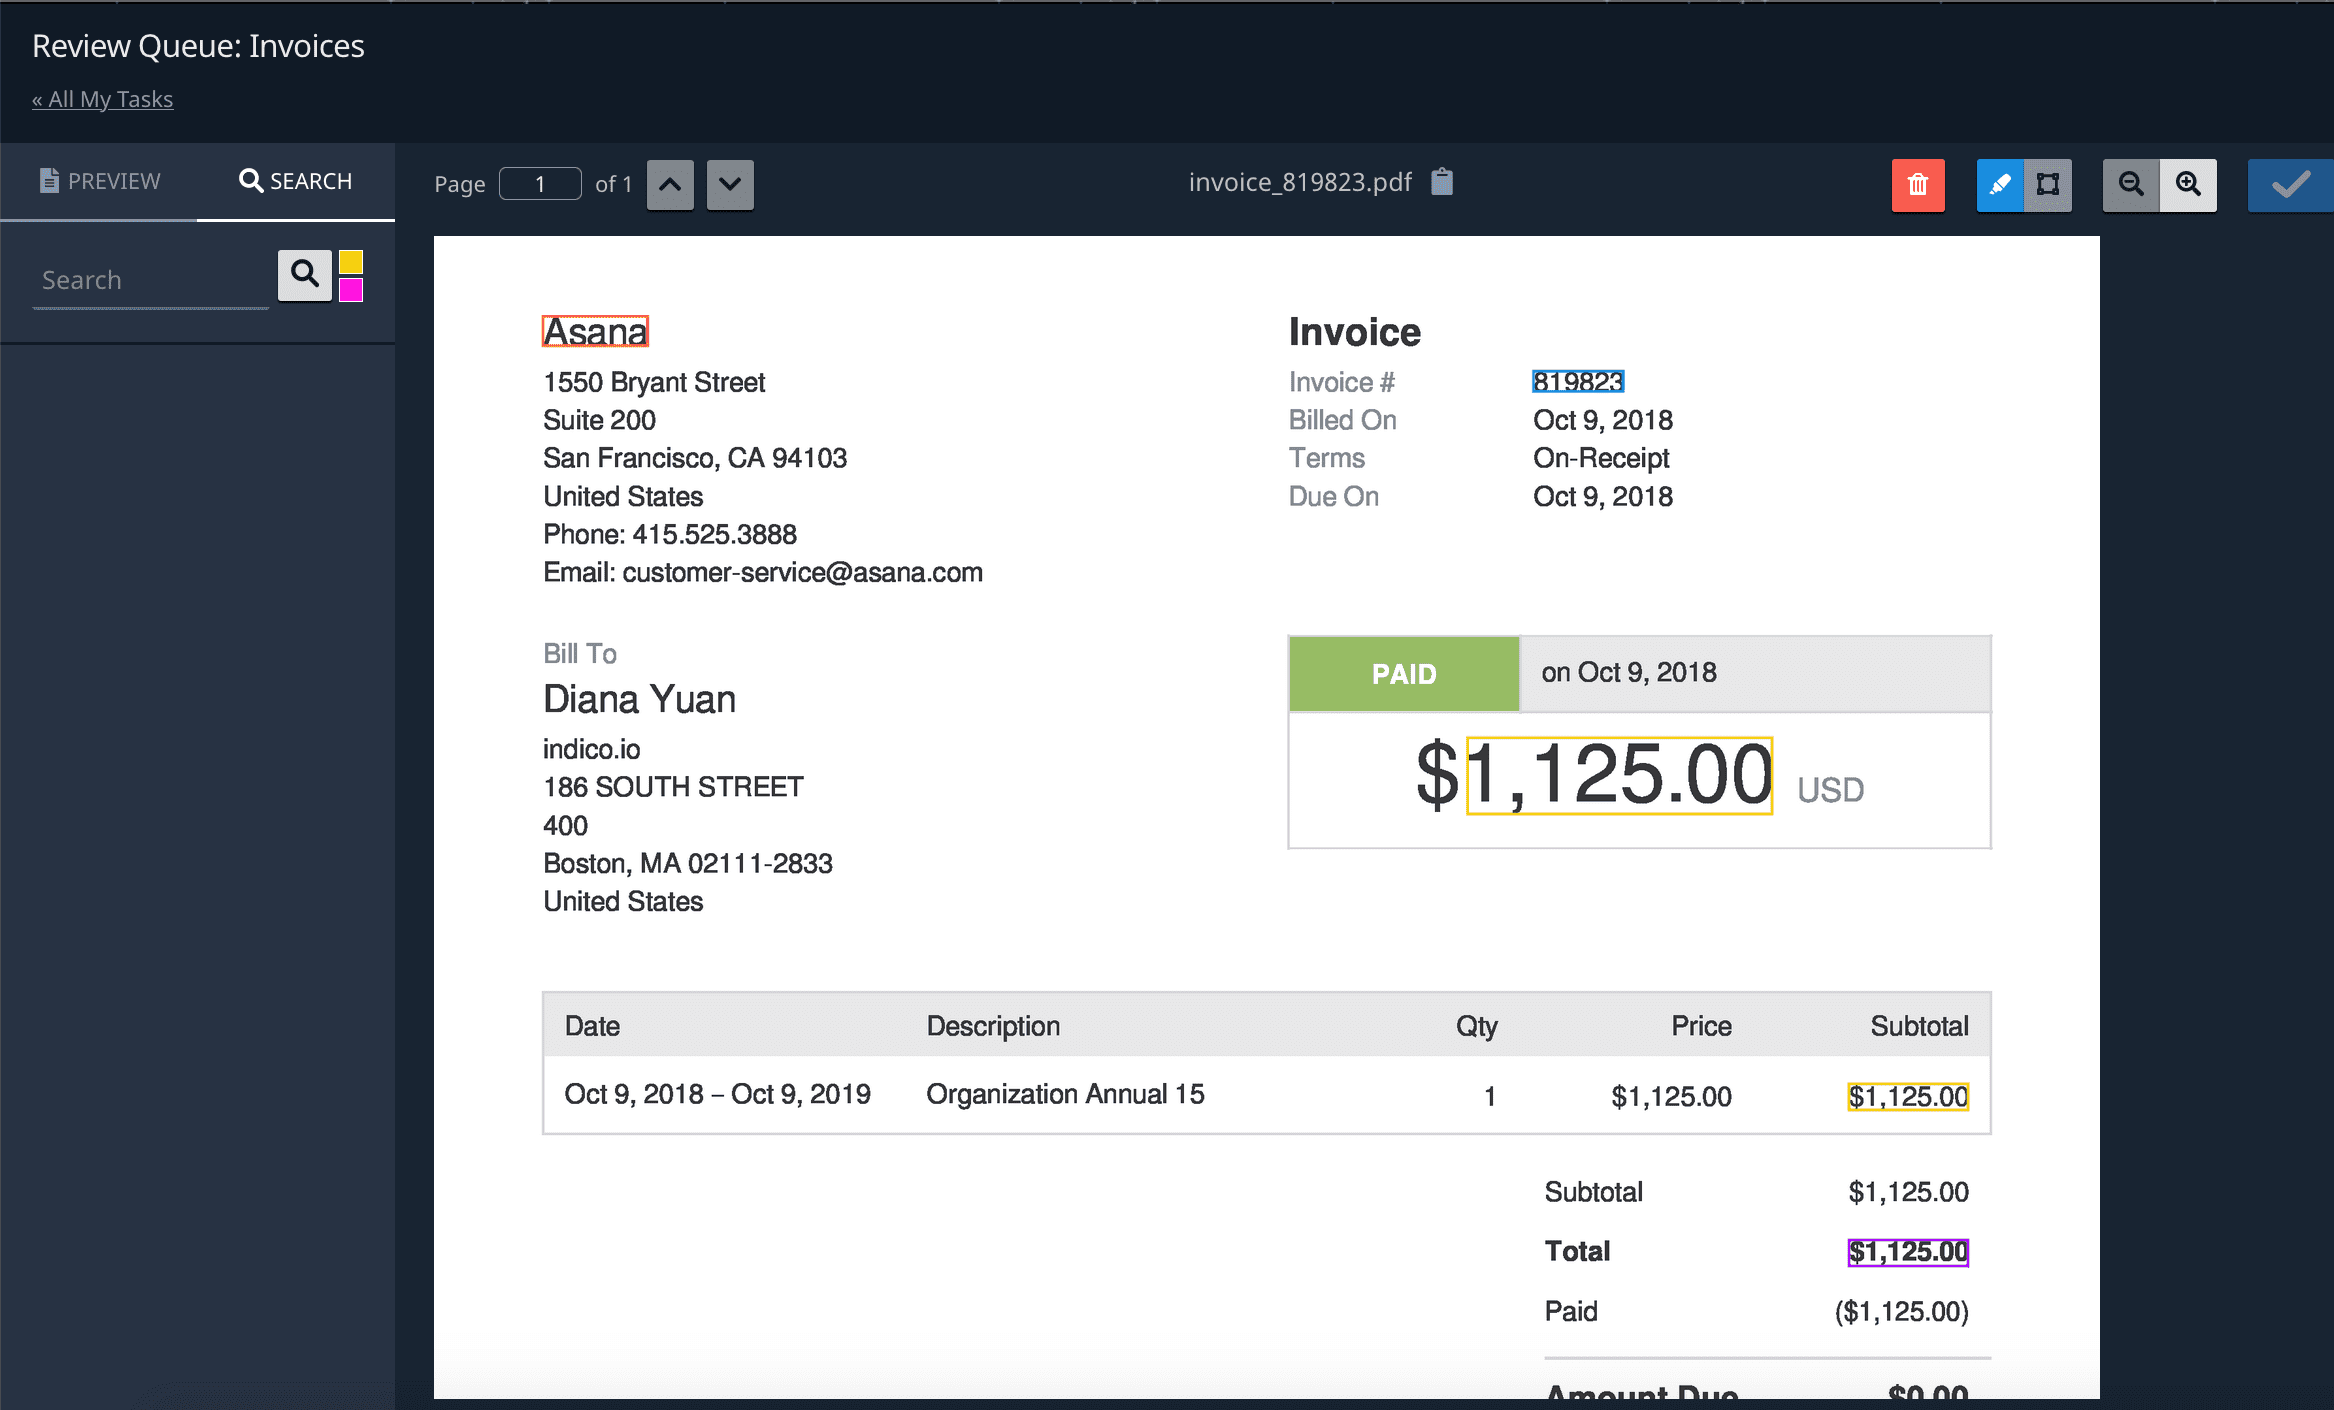Click the Search text field
The image size is (2334, 1410).
[150, 280]
